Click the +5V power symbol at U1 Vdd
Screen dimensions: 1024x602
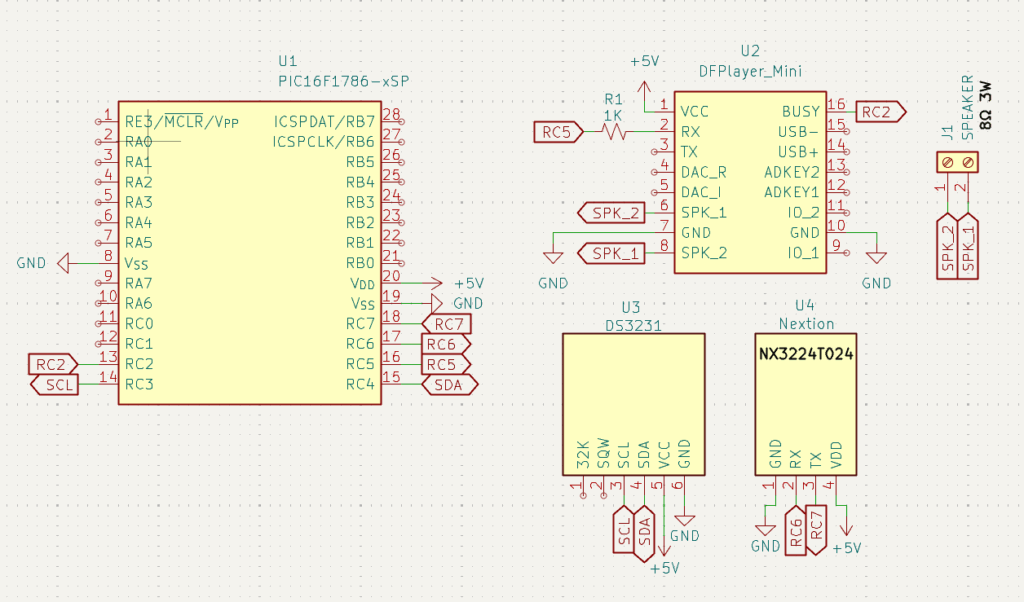(436, 283)
